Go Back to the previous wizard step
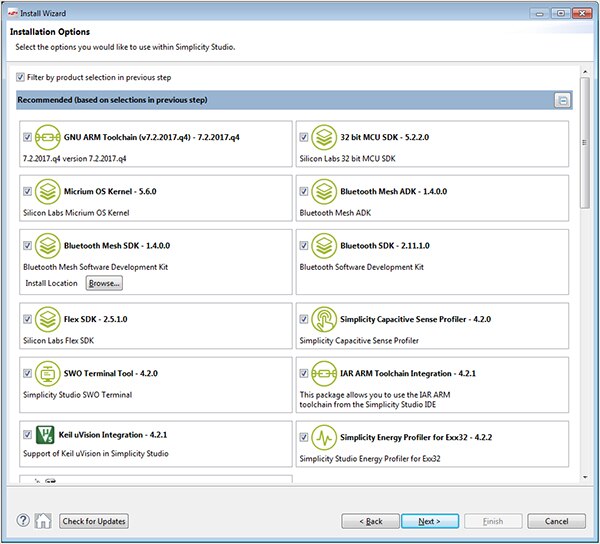 click(x=369, y=521)
